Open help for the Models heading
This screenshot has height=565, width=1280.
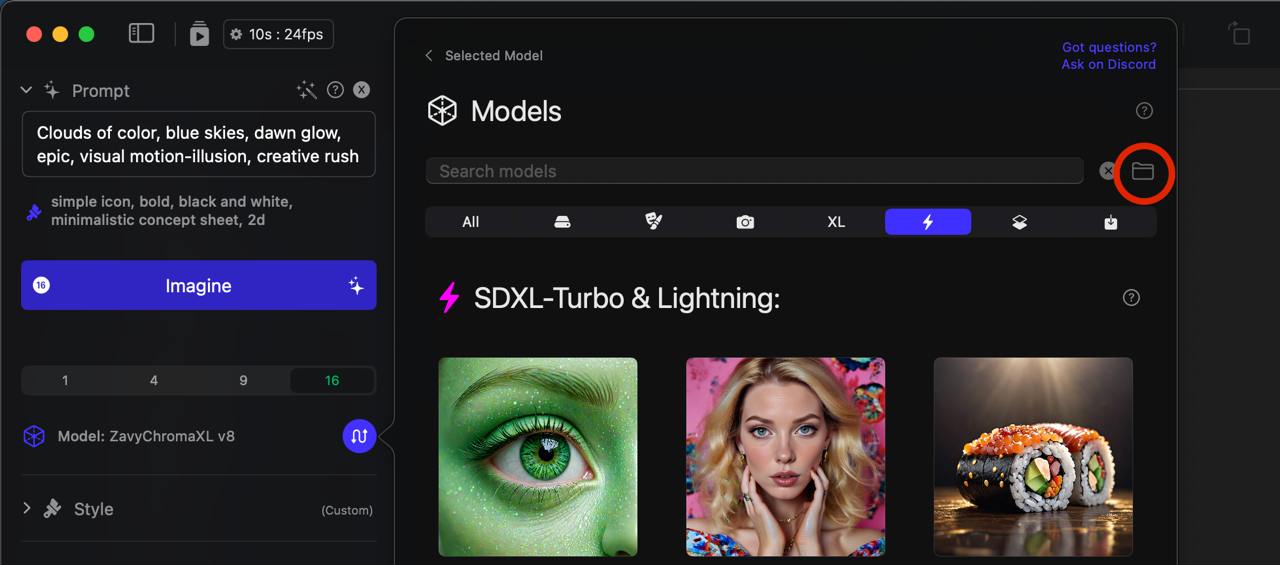point(1145,111)
